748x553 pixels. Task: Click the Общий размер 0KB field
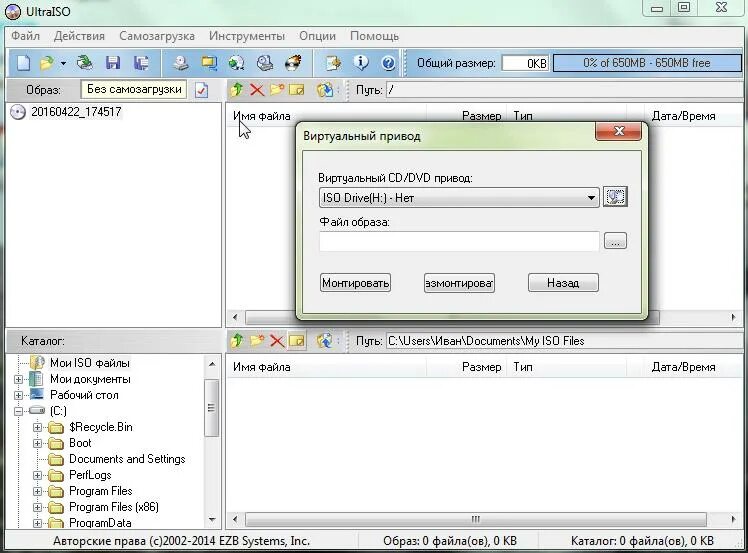click(x=525, y=63)
